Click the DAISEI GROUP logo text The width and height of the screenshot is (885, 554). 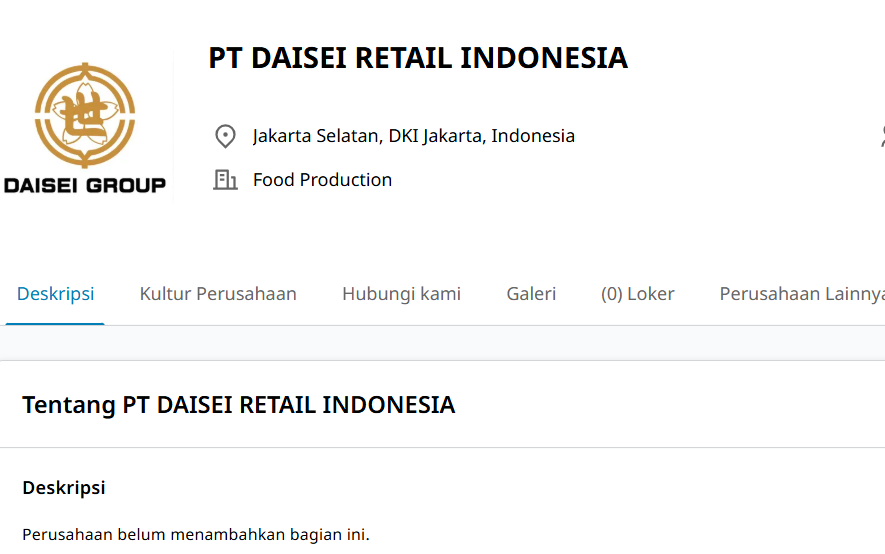85,185
